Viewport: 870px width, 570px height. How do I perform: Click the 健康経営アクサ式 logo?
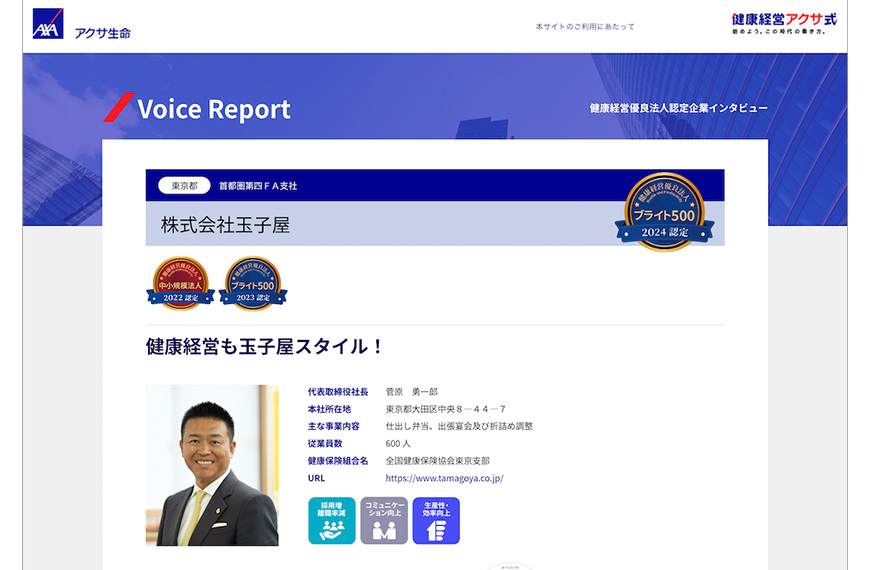(x=784, y=23)
